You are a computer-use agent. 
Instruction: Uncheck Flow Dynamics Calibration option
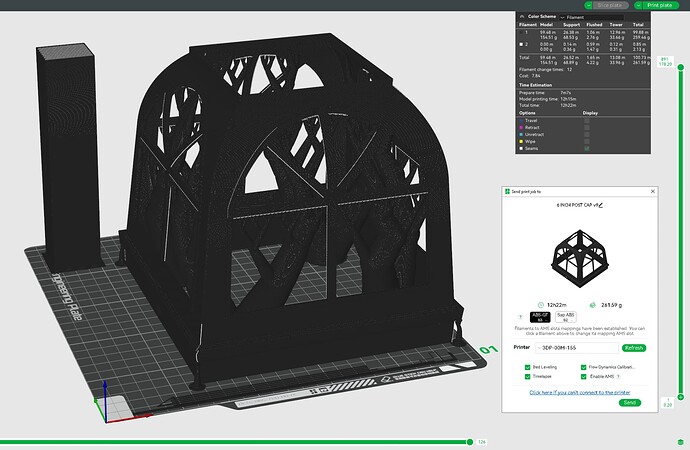coord(584,367)
